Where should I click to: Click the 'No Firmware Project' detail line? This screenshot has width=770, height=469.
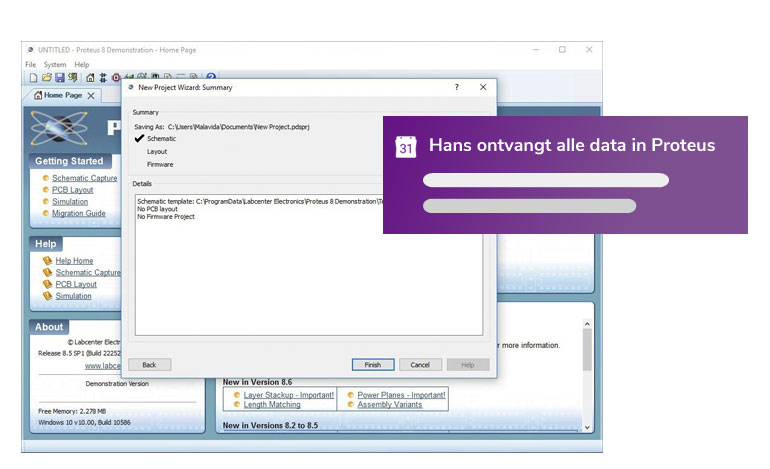166,217
